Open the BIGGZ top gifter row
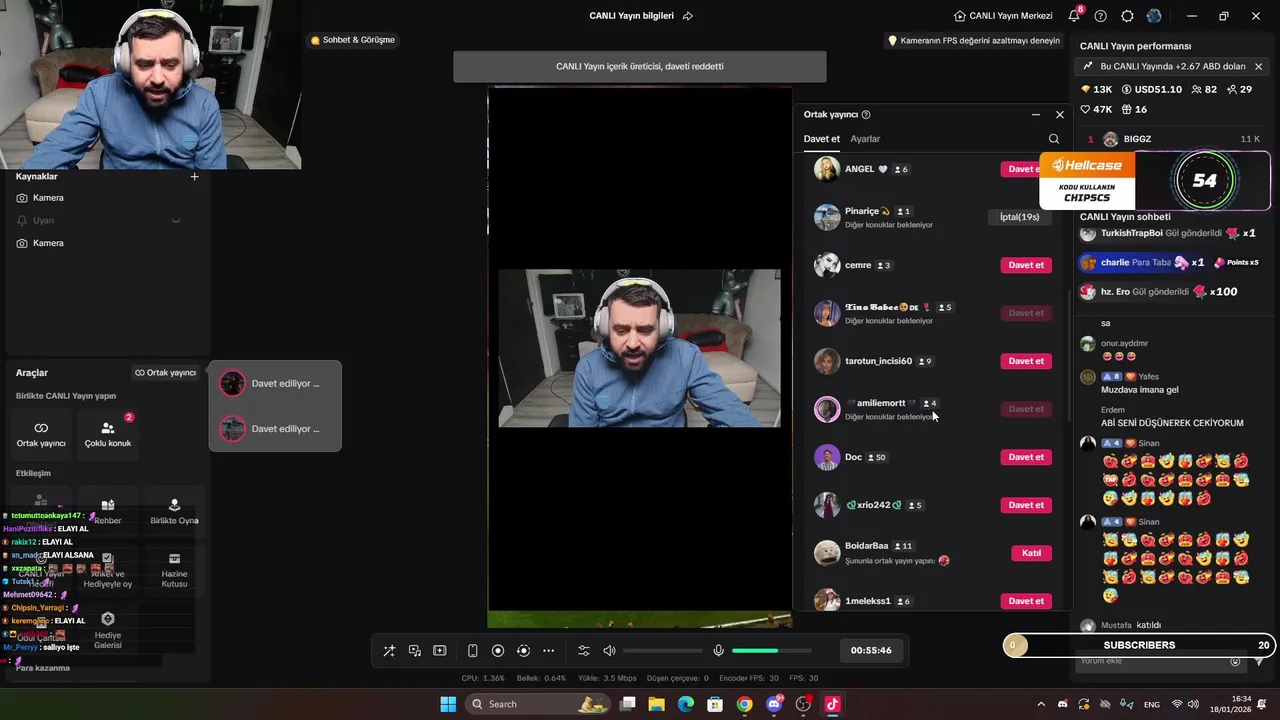The width and height of the screenshot is (1280, 720). pyautogui.click(x=1174, y=139)
